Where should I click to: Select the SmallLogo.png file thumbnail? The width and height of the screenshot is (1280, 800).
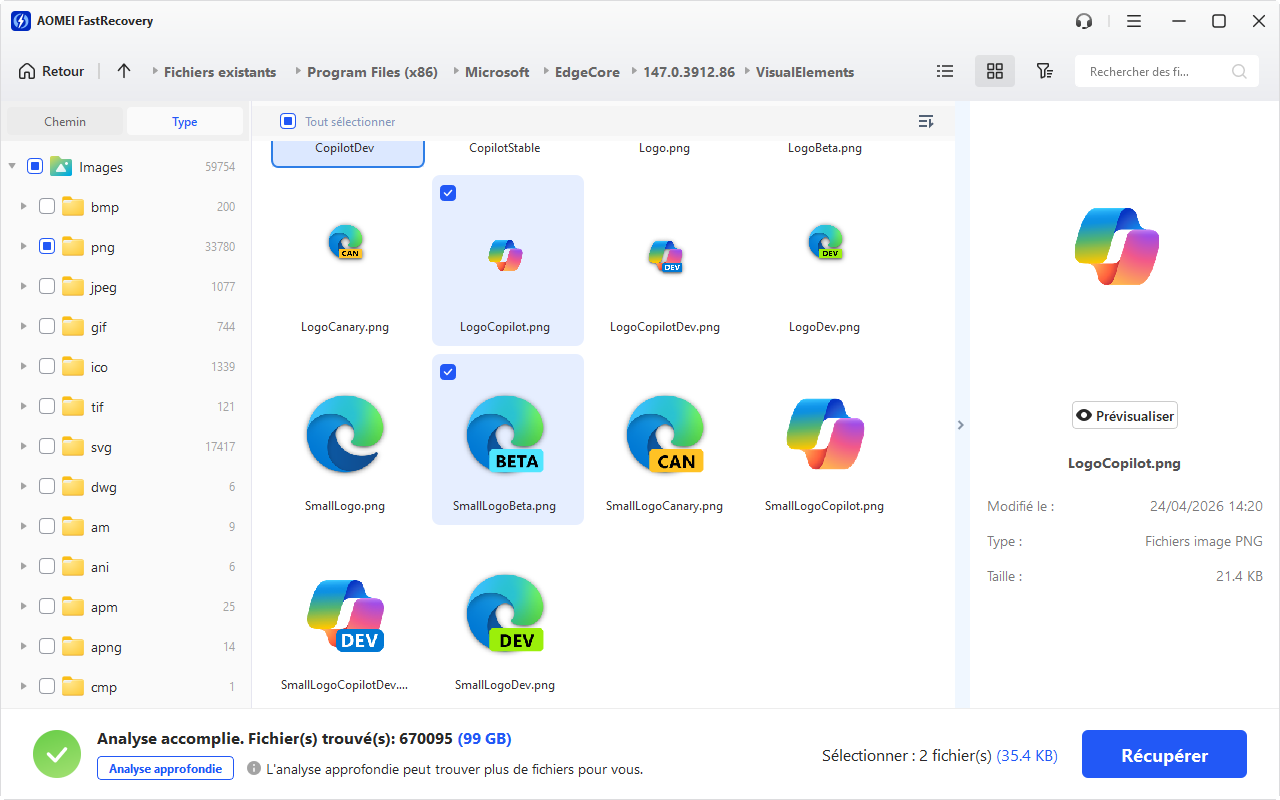tap(345, 434)
